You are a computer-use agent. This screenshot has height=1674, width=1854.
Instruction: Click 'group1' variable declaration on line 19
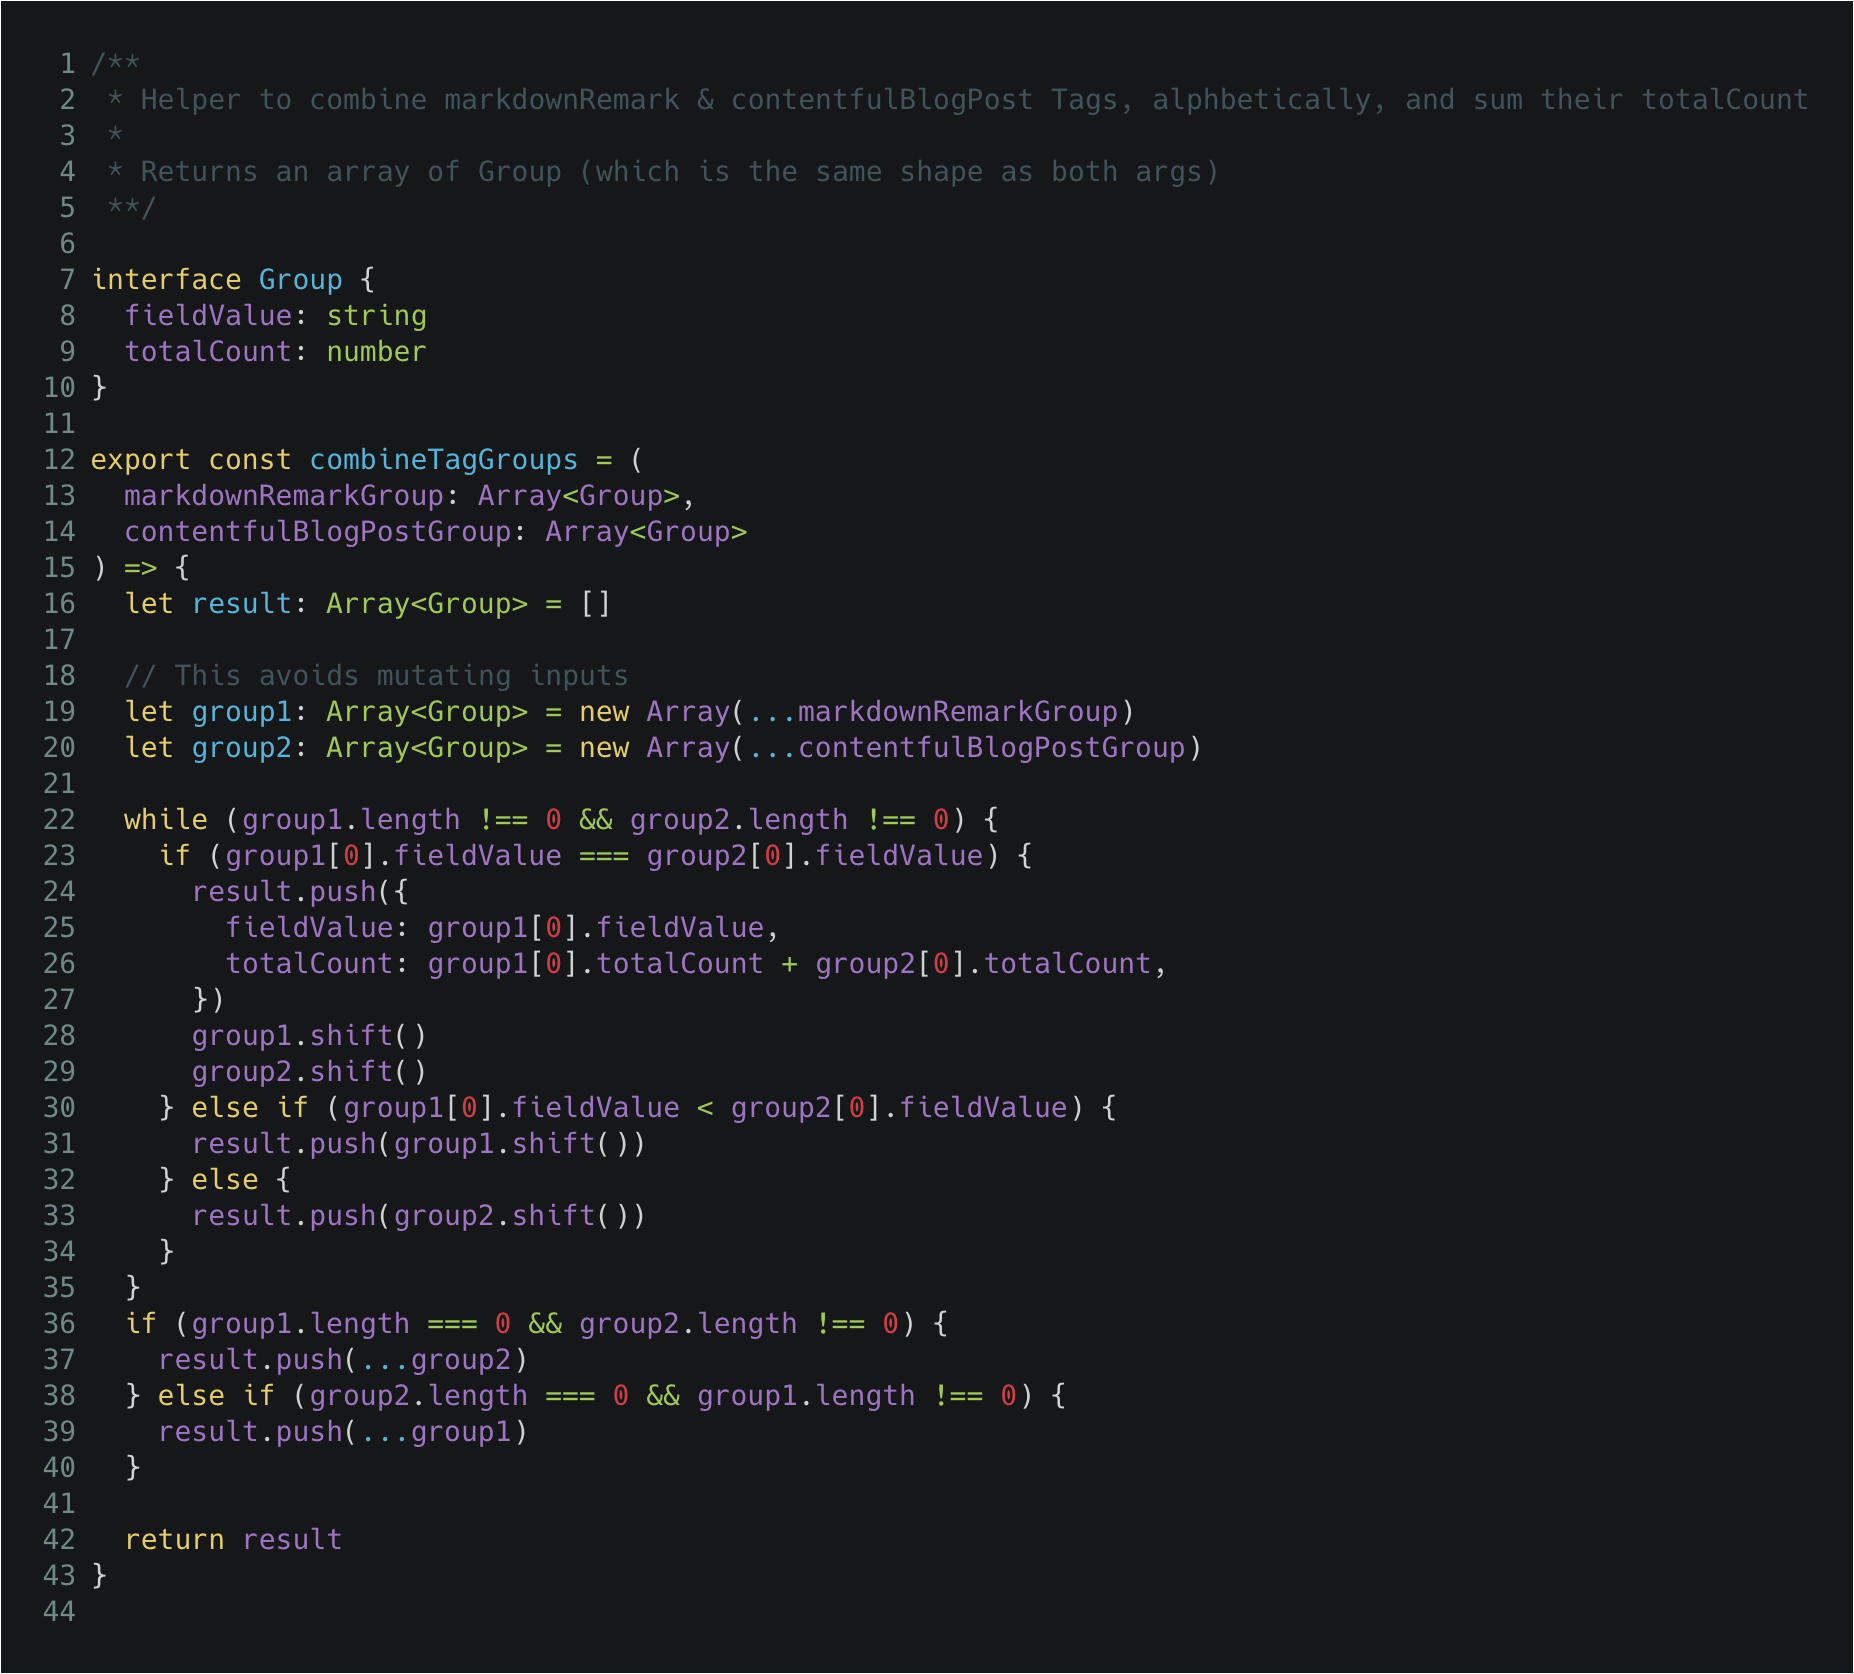(x=242, y=712)
